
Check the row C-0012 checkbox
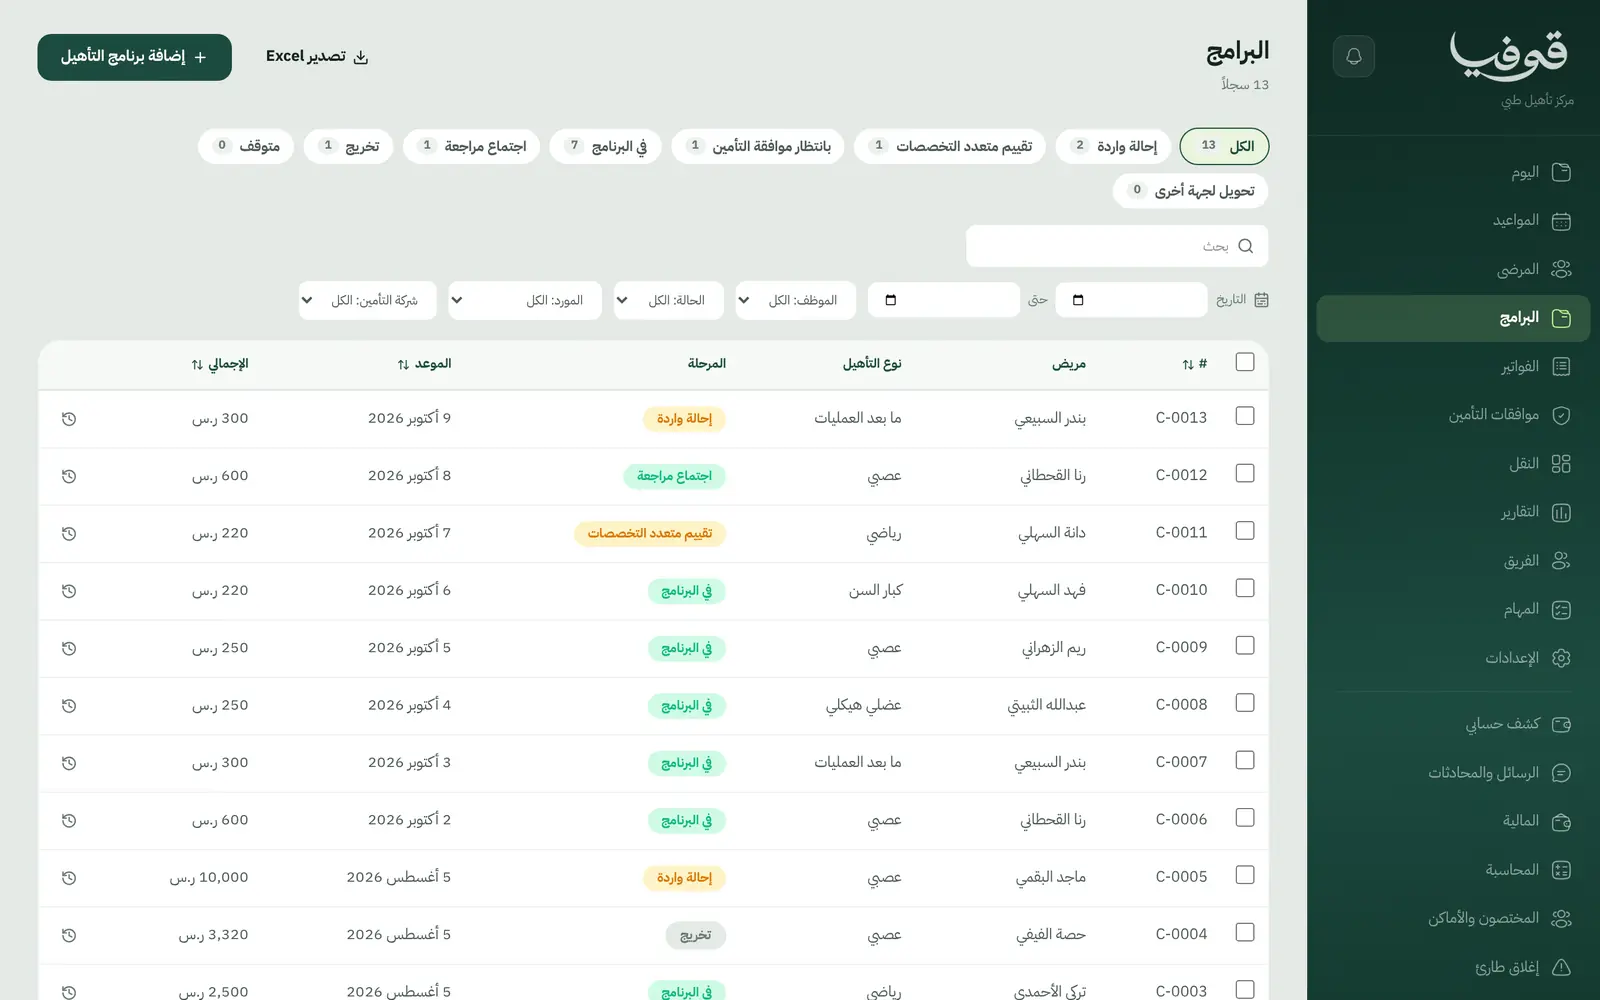click(x=1245, y=473)
